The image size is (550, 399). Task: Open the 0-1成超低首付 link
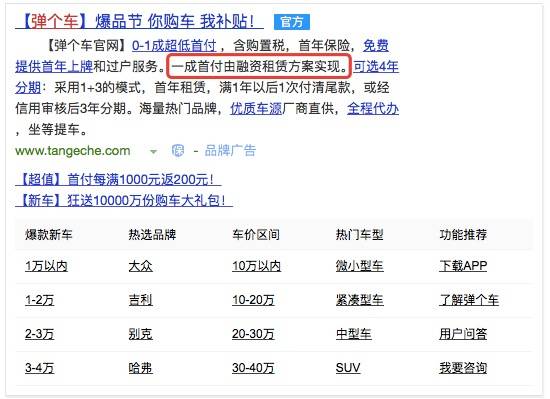click(x=174, y=46)
